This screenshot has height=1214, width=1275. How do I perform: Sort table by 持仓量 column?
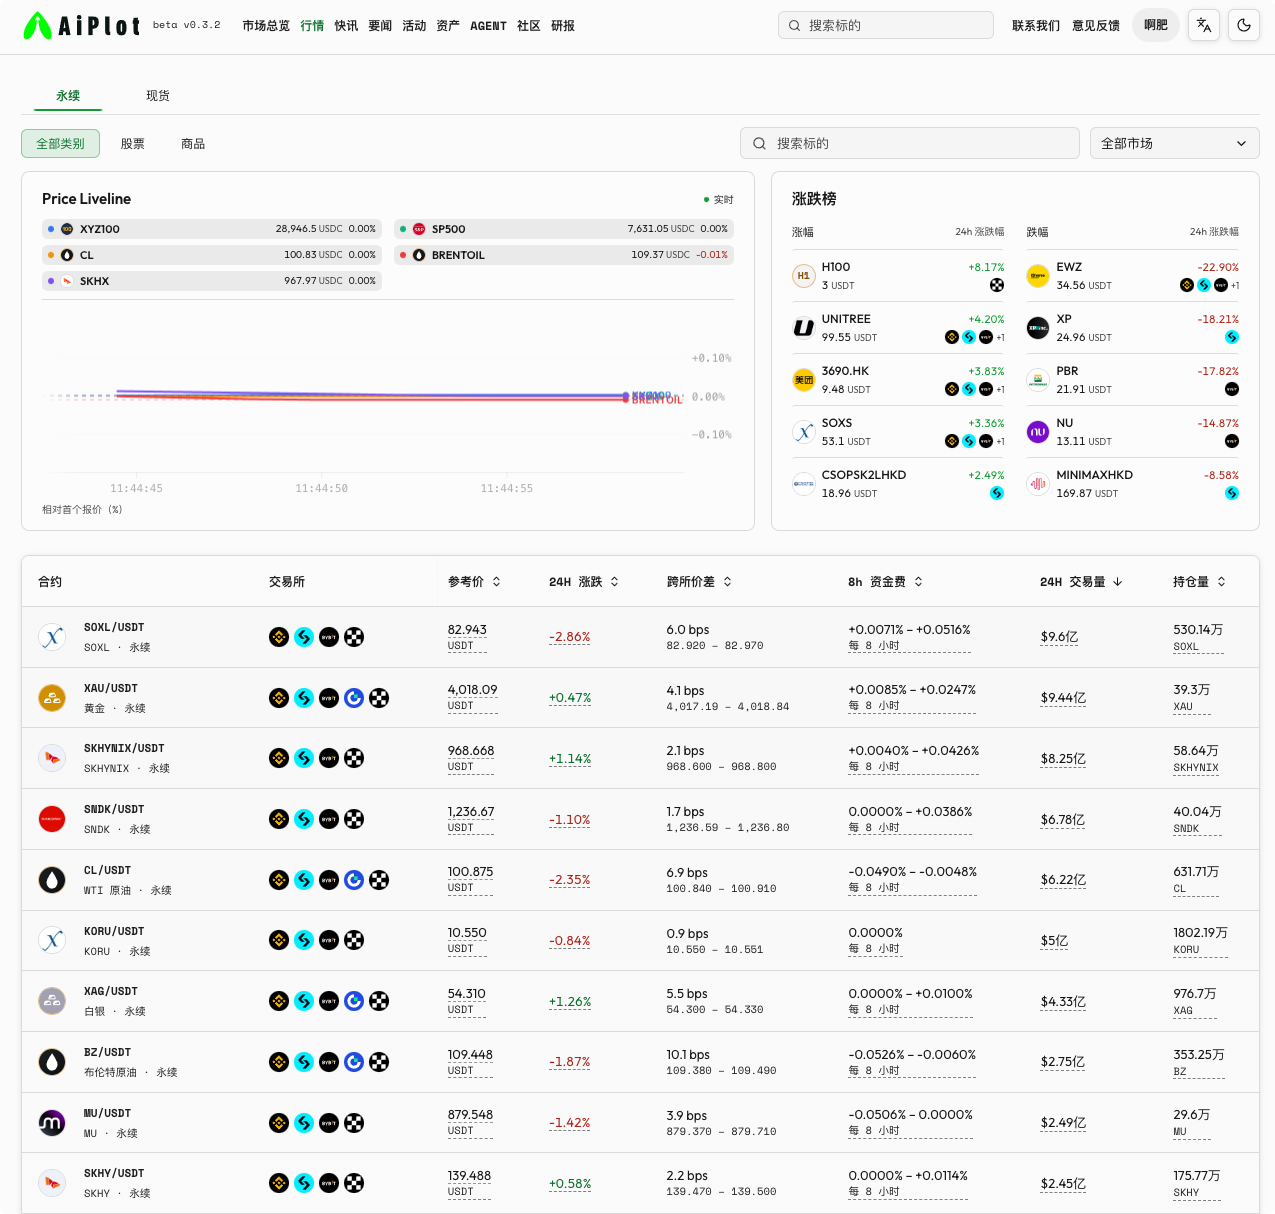tap(1199, 582)
